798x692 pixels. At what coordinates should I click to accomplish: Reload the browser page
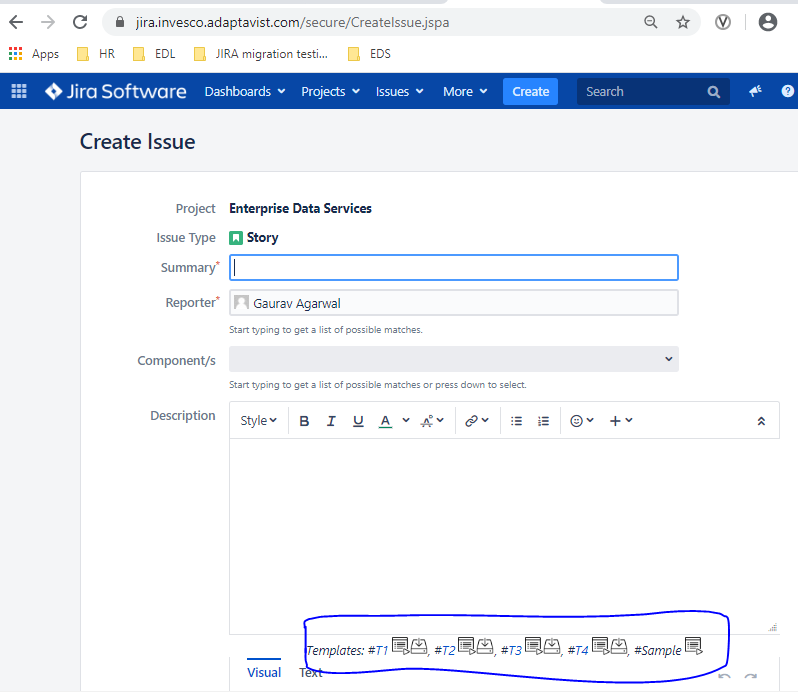pos(80,22)
